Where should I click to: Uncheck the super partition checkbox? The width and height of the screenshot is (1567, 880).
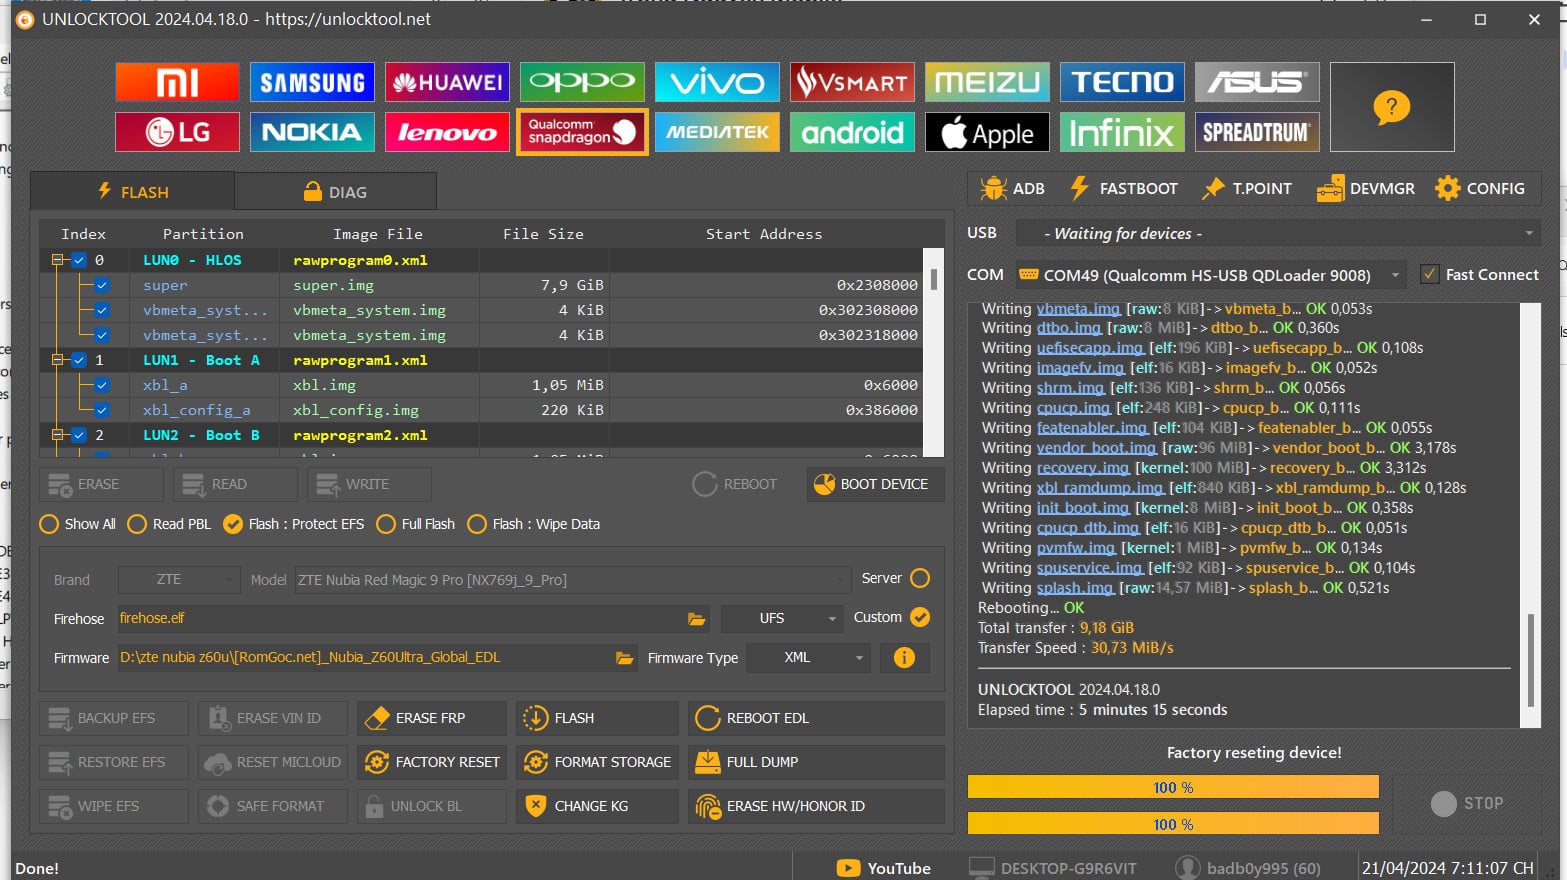coord(102,285)
